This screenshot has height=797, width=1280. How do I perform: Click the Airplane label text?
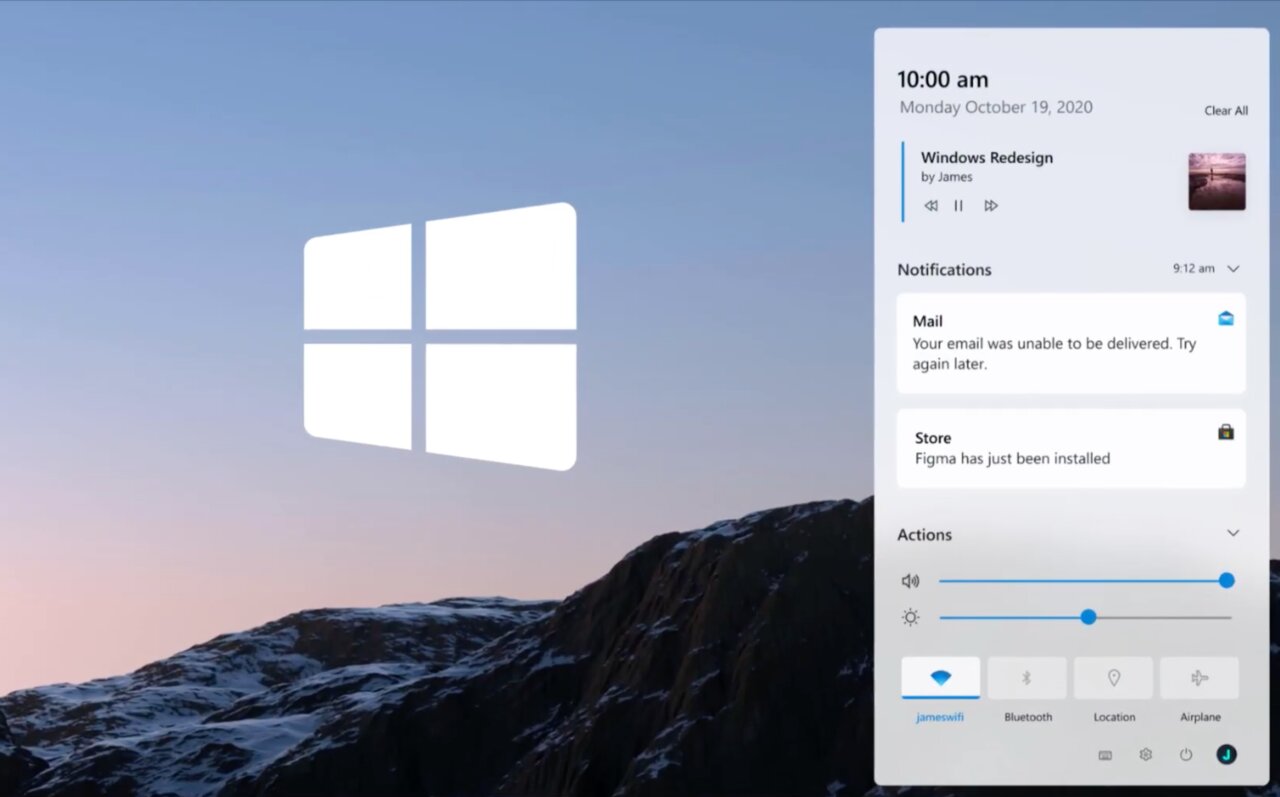(1200, 717)
